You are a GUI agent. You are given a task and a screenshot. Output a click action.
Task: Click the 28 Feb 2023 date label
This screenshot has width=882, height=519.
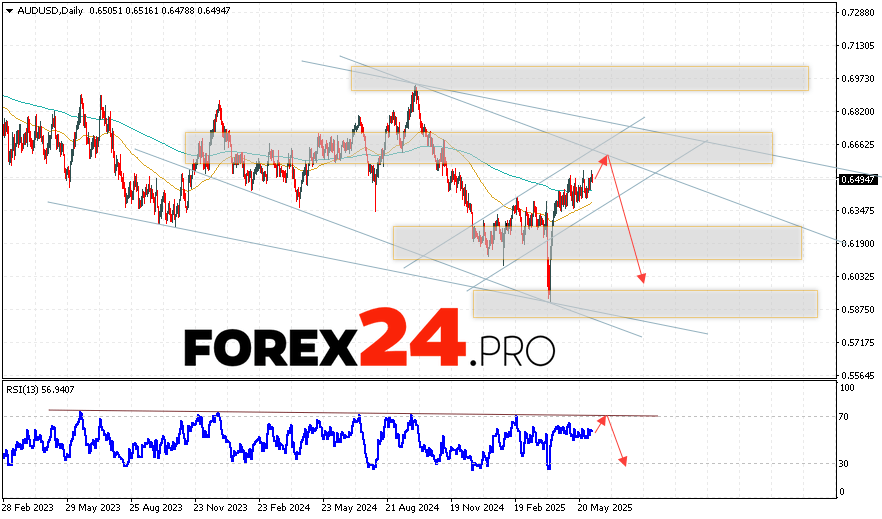click(x=28, y=507)
